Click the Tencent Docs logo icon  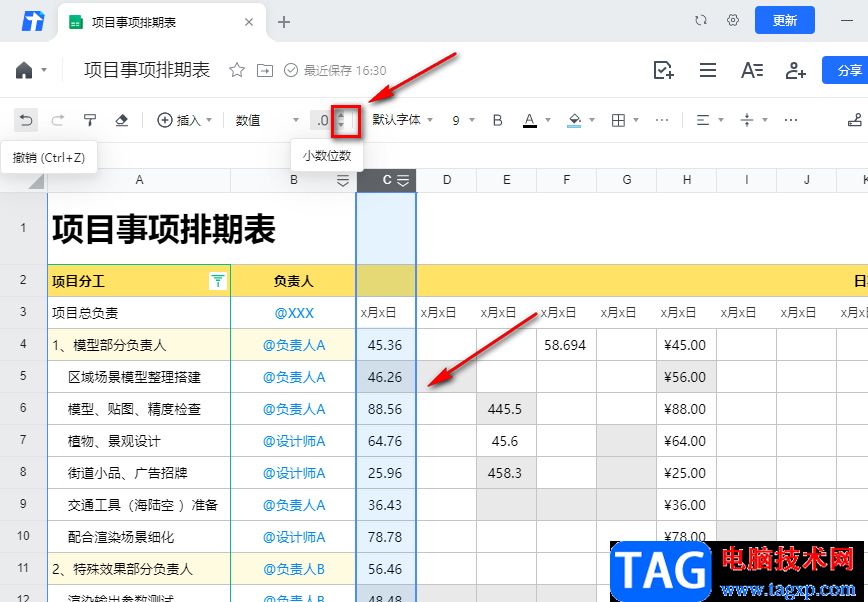[x=33, y=22]
